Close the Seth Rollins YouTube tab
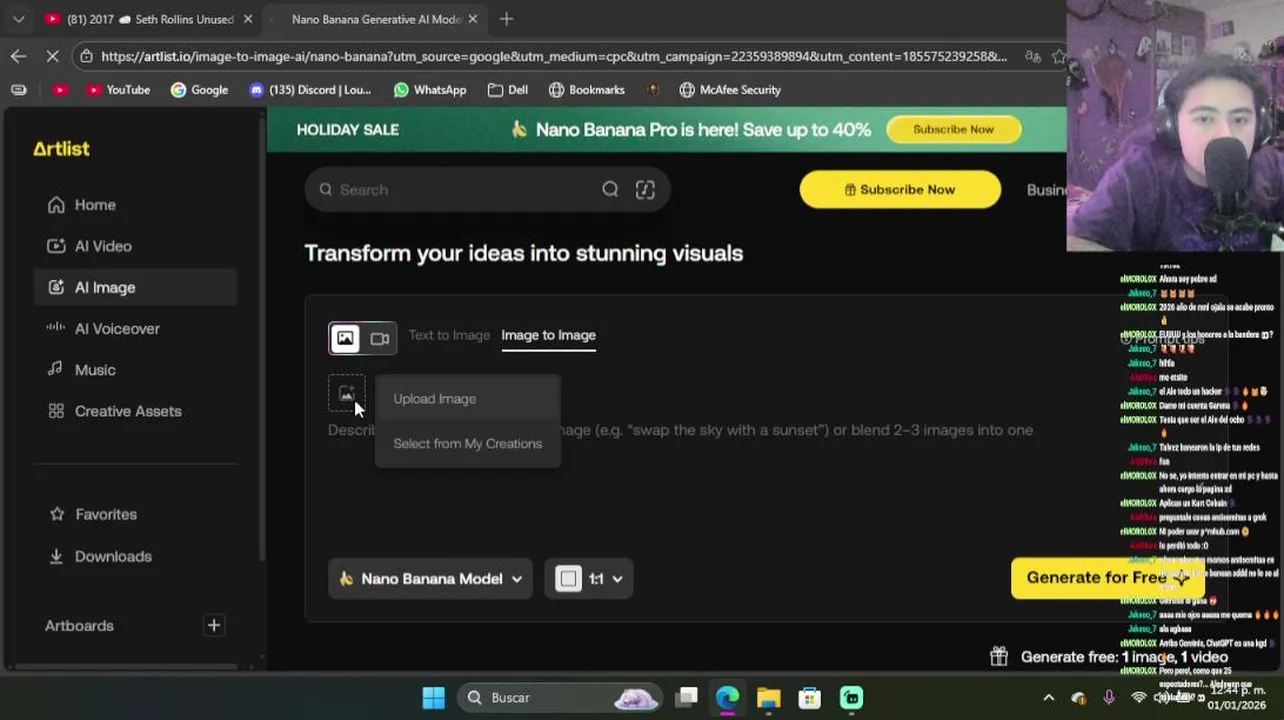The height and width of the screenshot is (720, 1284). (x=247, y=19)
